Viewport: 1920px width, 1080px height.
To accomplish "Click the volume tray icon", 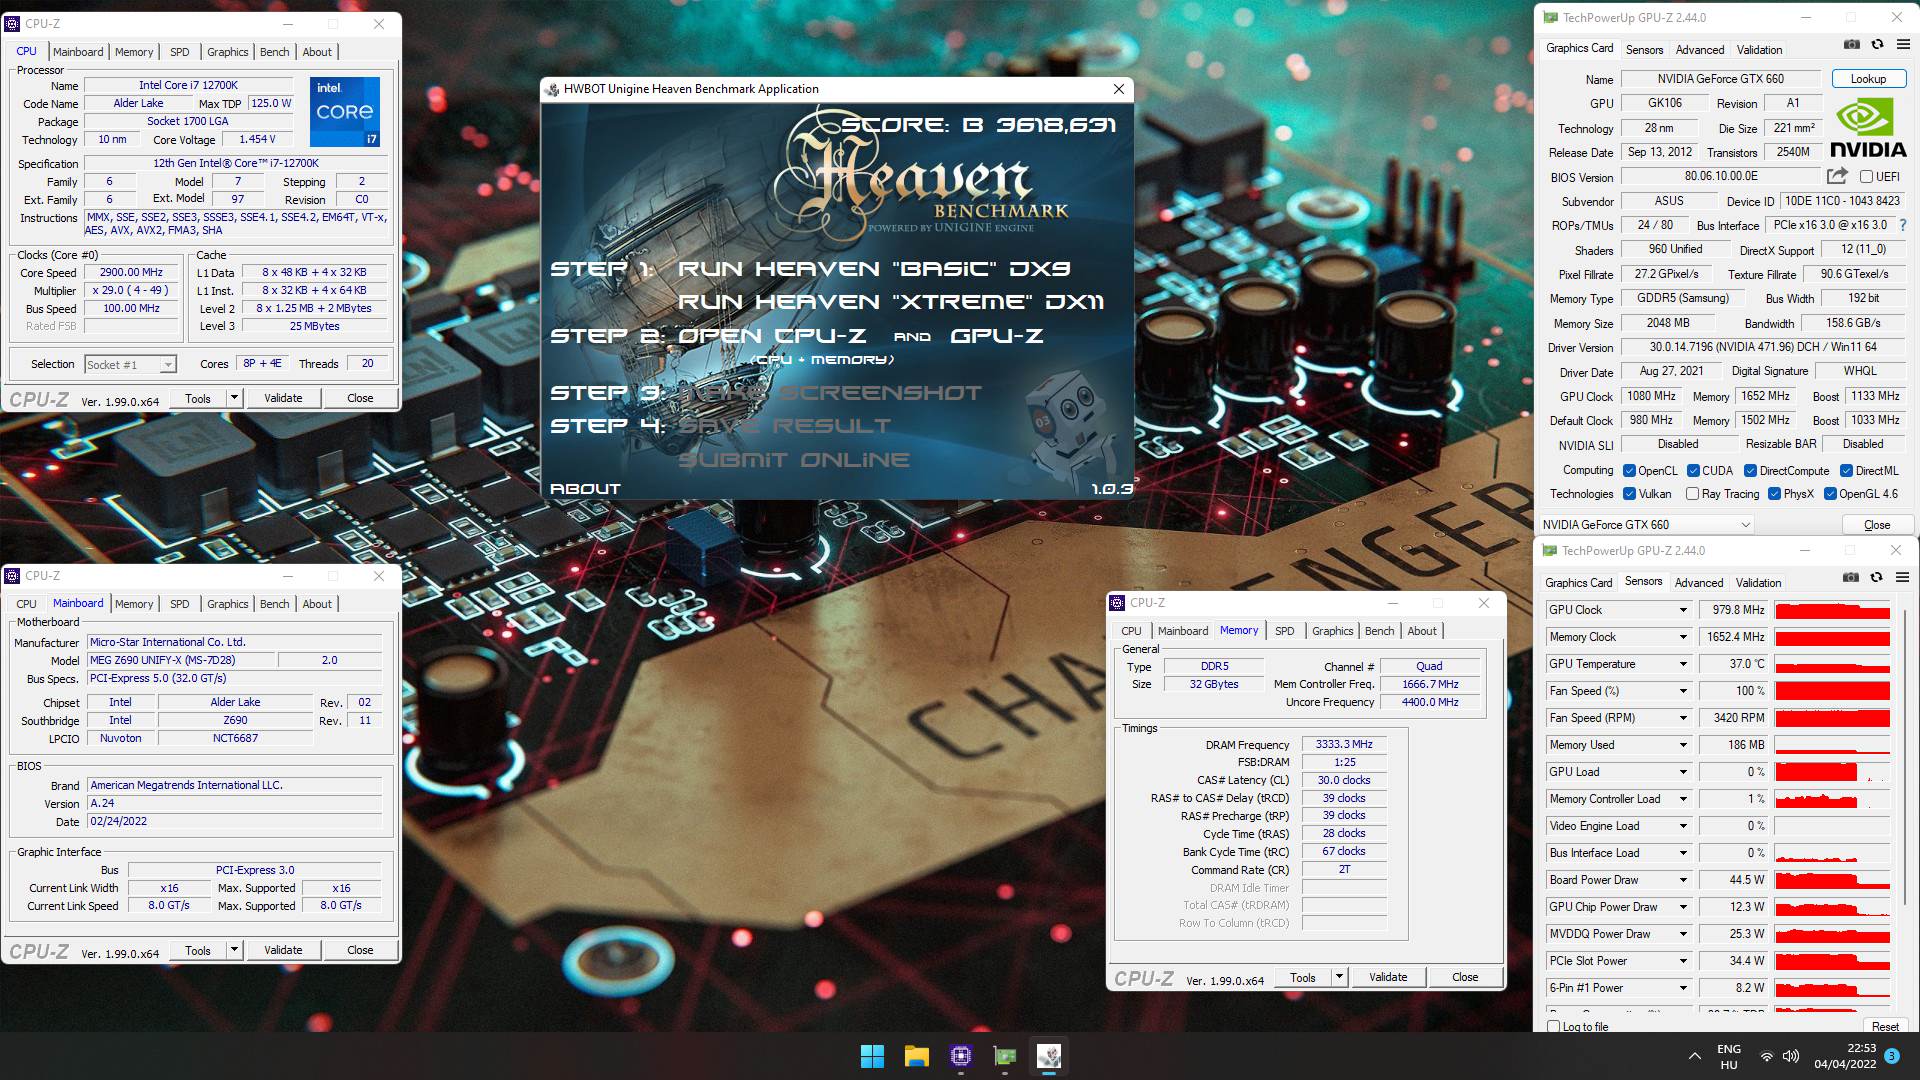I will click(x=1791, y=1056).
